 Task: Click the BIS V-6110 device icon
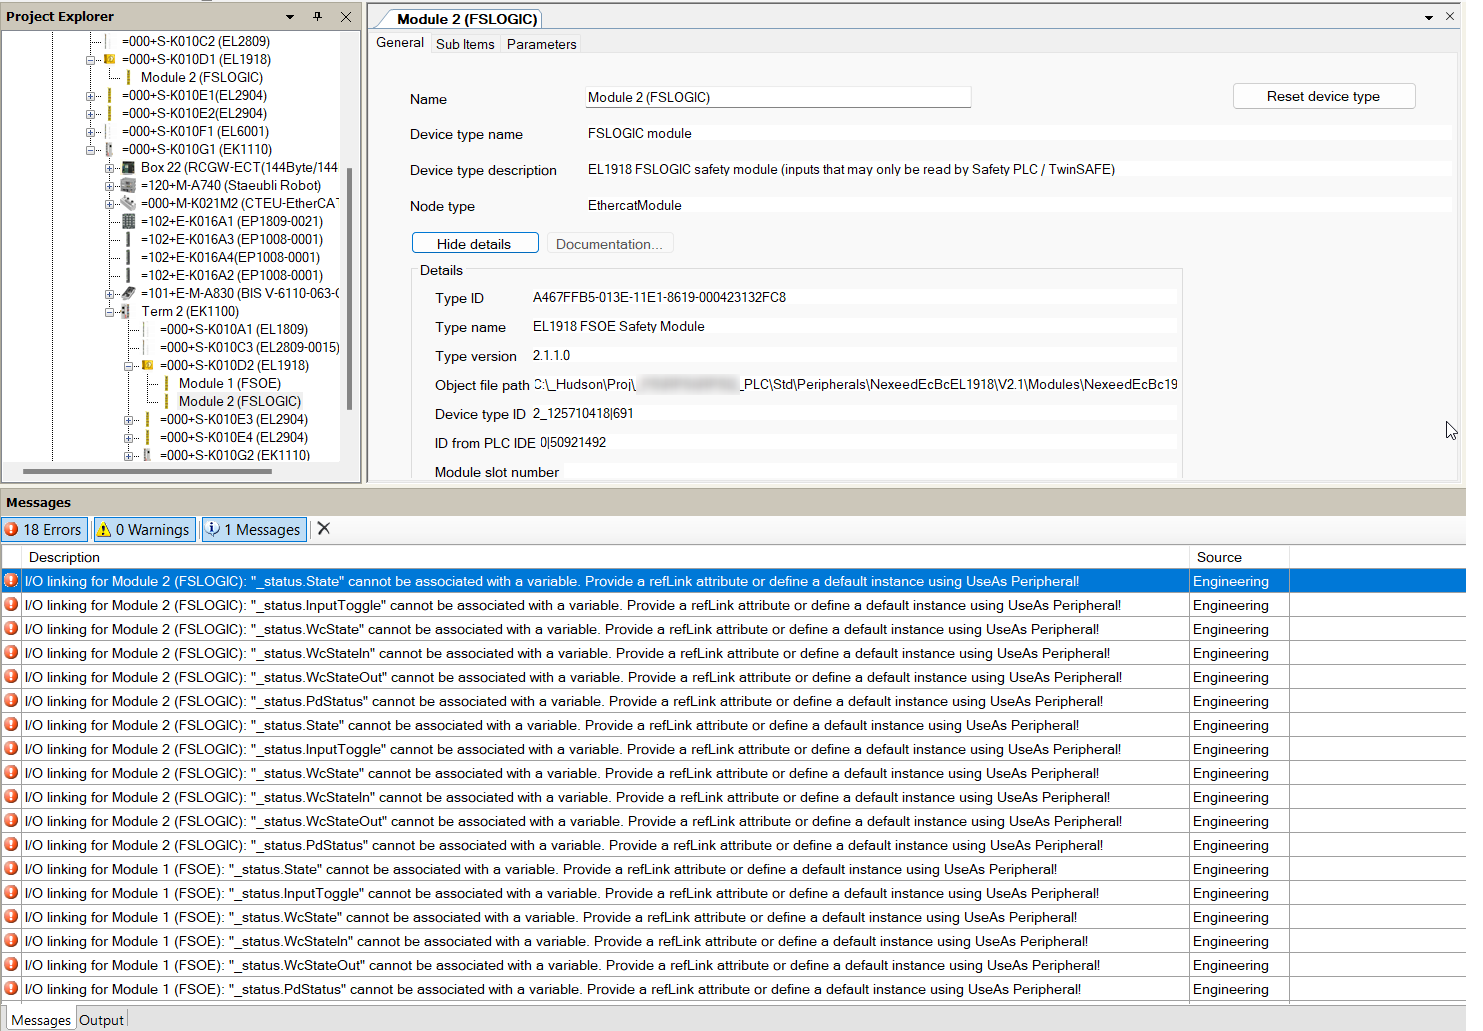(128, 293)
